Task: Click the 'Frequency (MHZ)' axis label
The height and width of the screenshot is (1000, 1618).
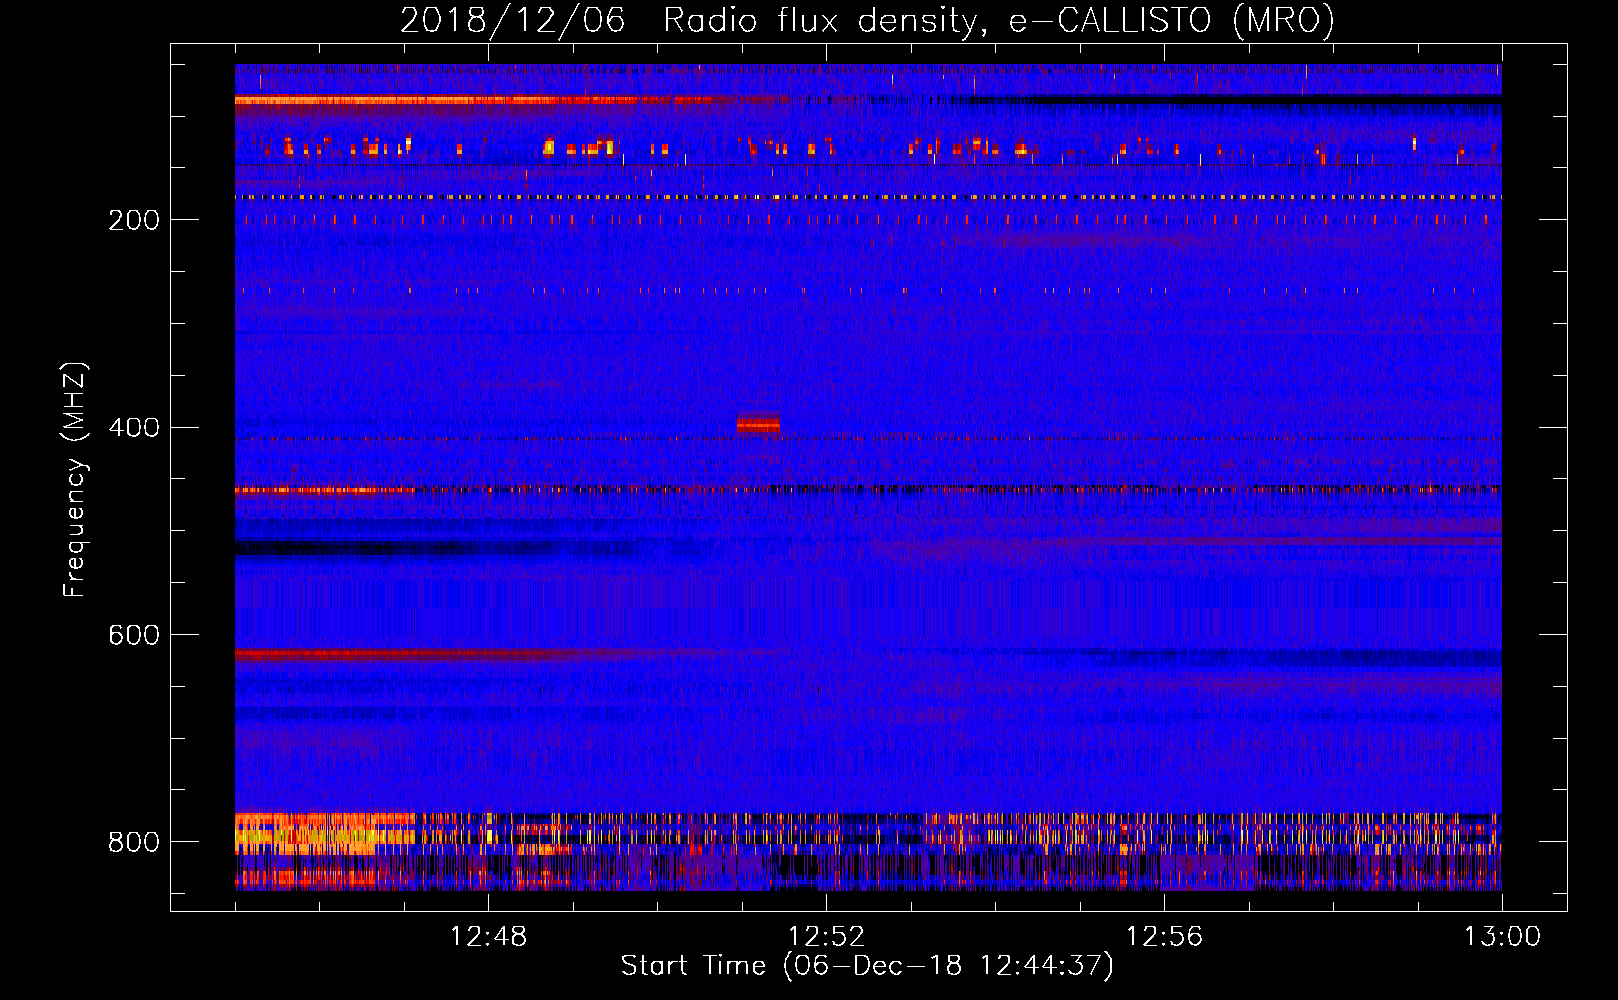Action: coord(74,480)
